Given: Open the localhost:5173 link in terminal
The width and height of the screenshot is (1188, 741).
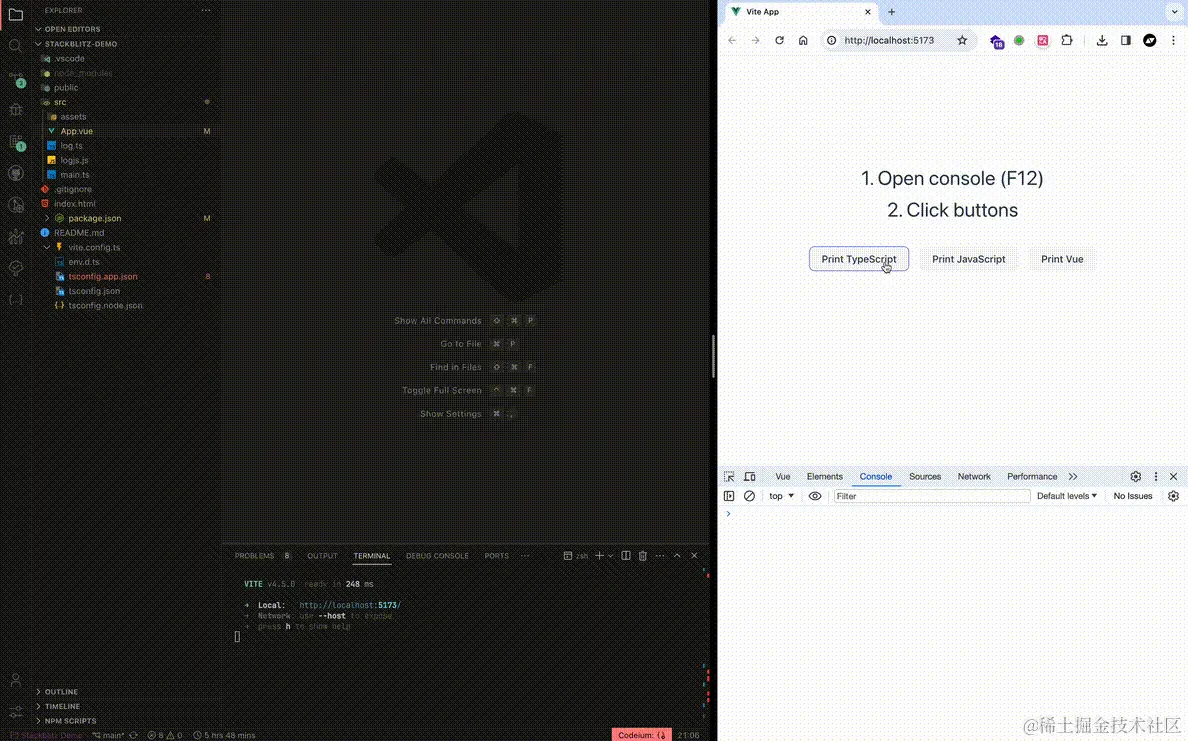Looking at the screenshot, I should pos(350,605).
